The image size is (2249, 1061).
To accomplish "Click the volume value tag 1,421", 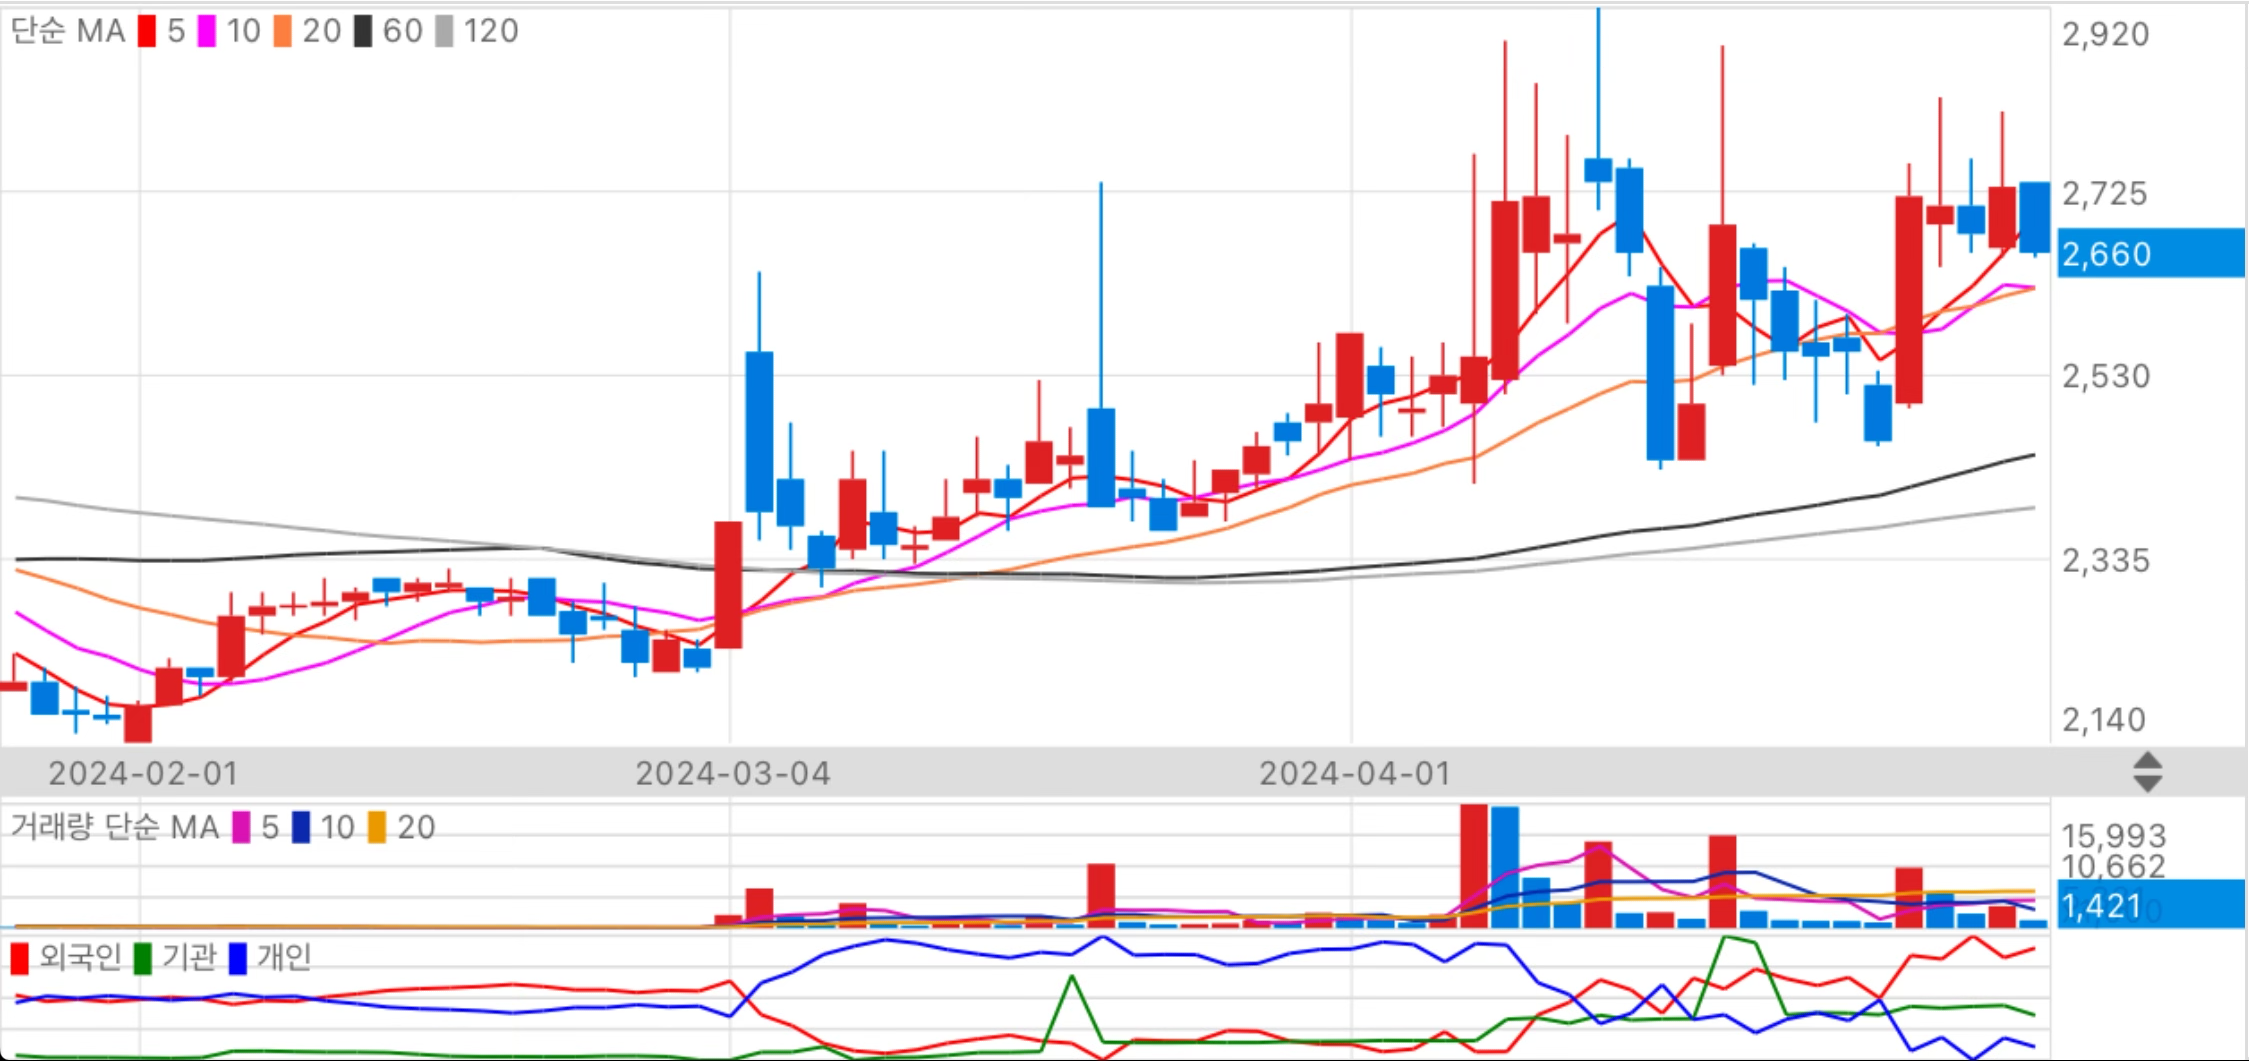I will click(2152, 905).
